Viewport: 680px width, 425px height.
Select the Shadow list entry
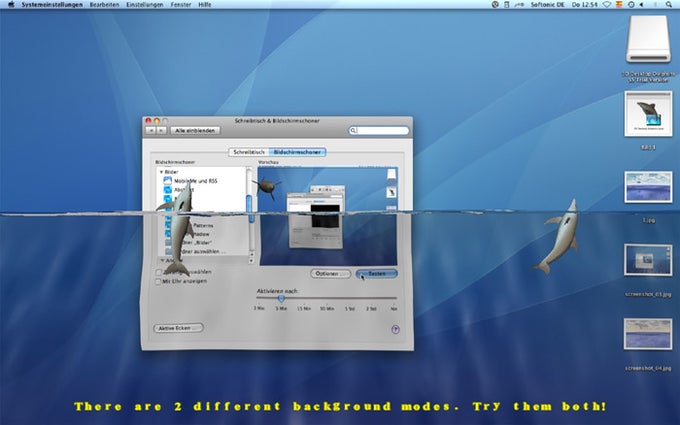click(202, 234)
